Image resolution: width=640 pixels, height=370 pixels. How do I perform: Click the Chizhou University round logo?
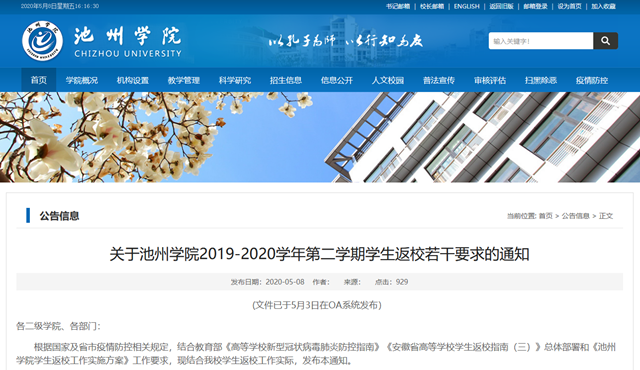tap(42, 41)
